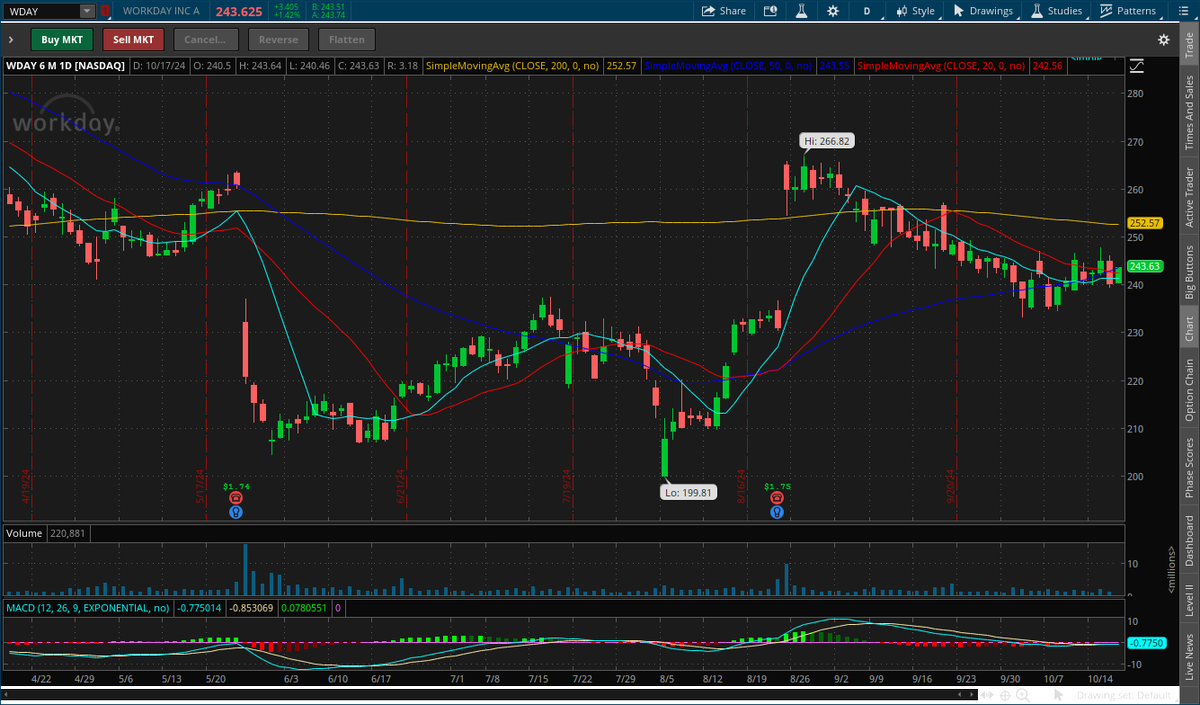Screen dimensions: 1200x705
Task: Switch to the Live News tab
Action: [x=1189, y=655]
